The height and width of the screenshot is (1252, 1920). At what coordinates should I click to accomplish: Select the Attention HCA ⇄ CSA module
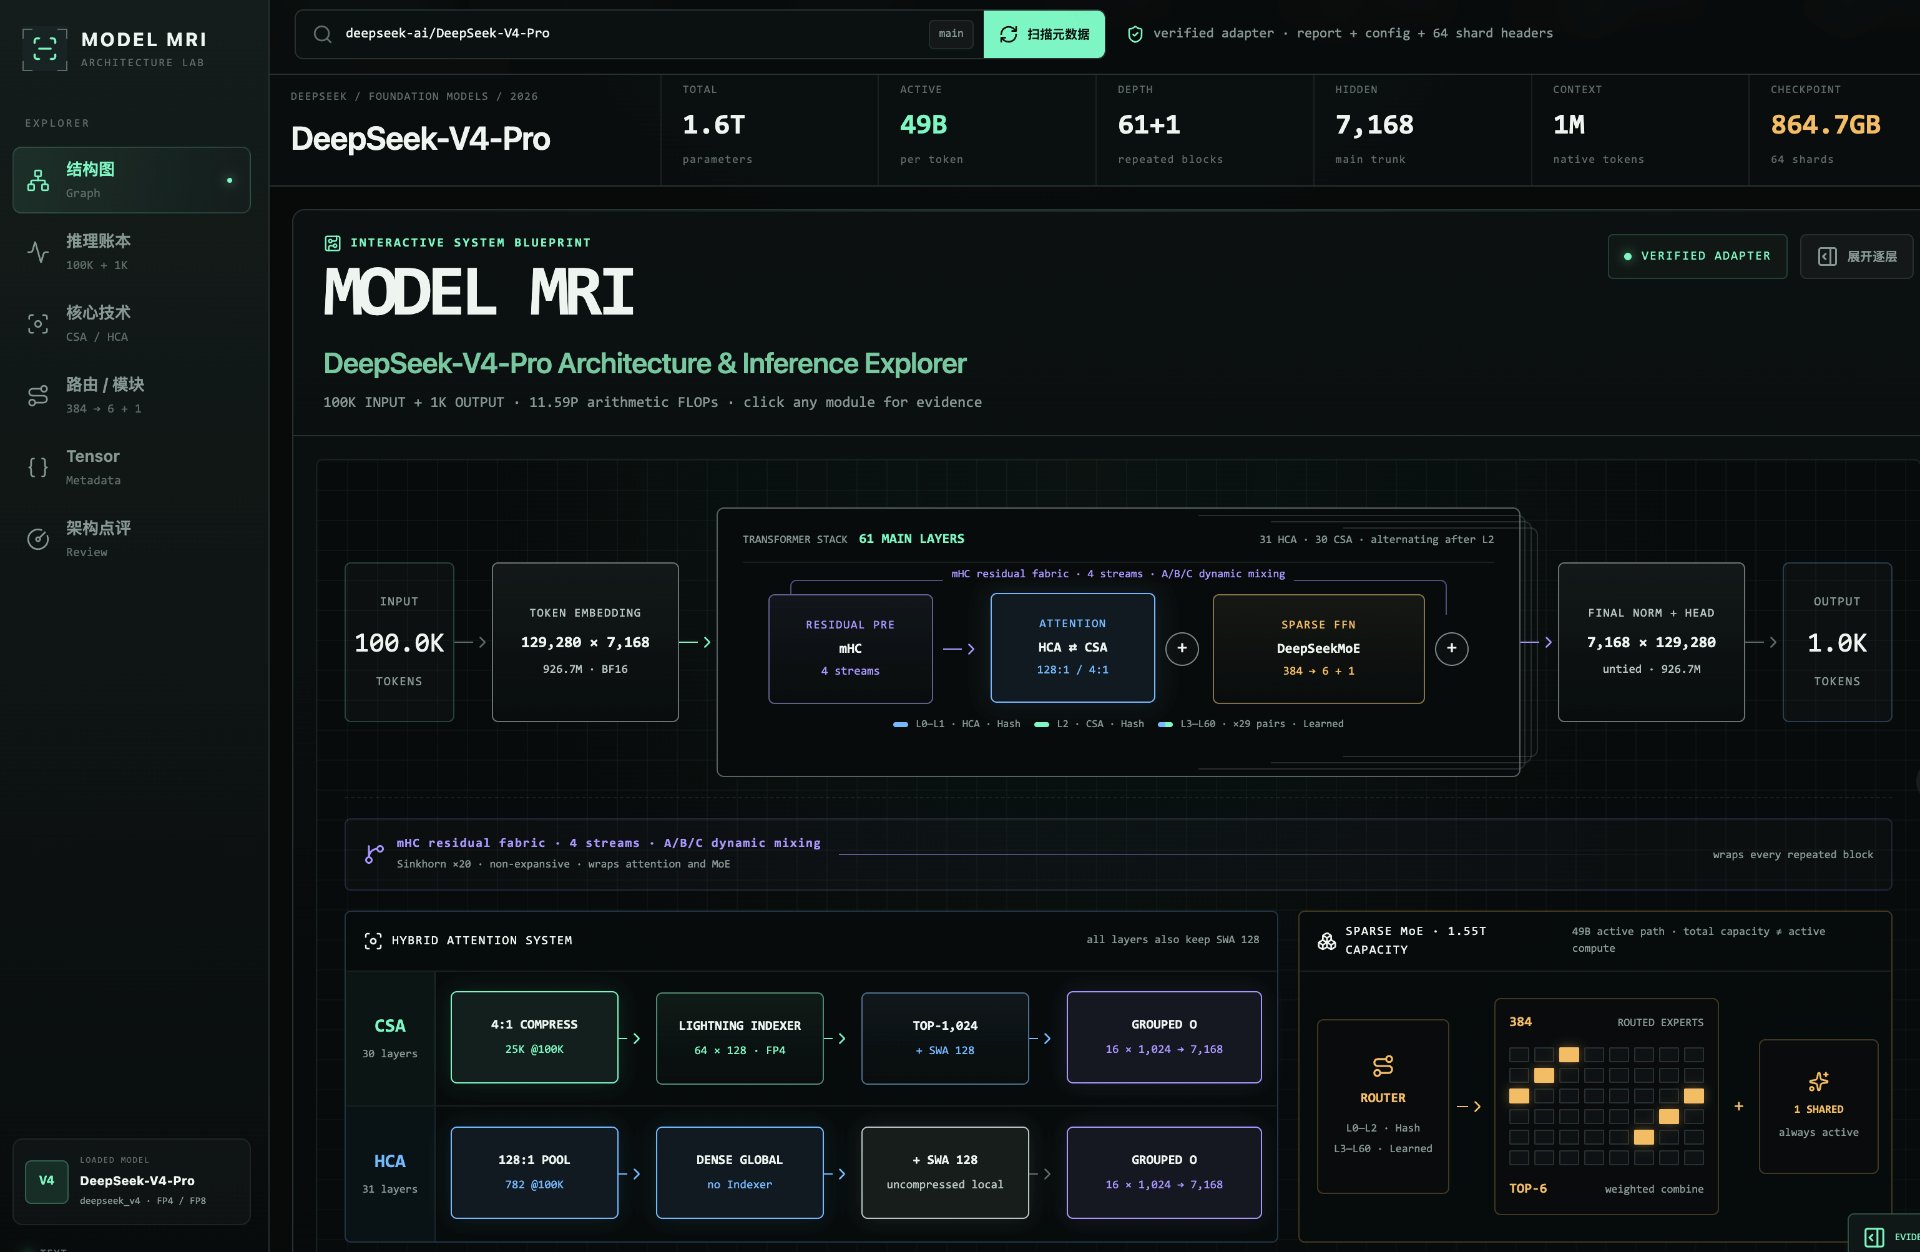1072,648
